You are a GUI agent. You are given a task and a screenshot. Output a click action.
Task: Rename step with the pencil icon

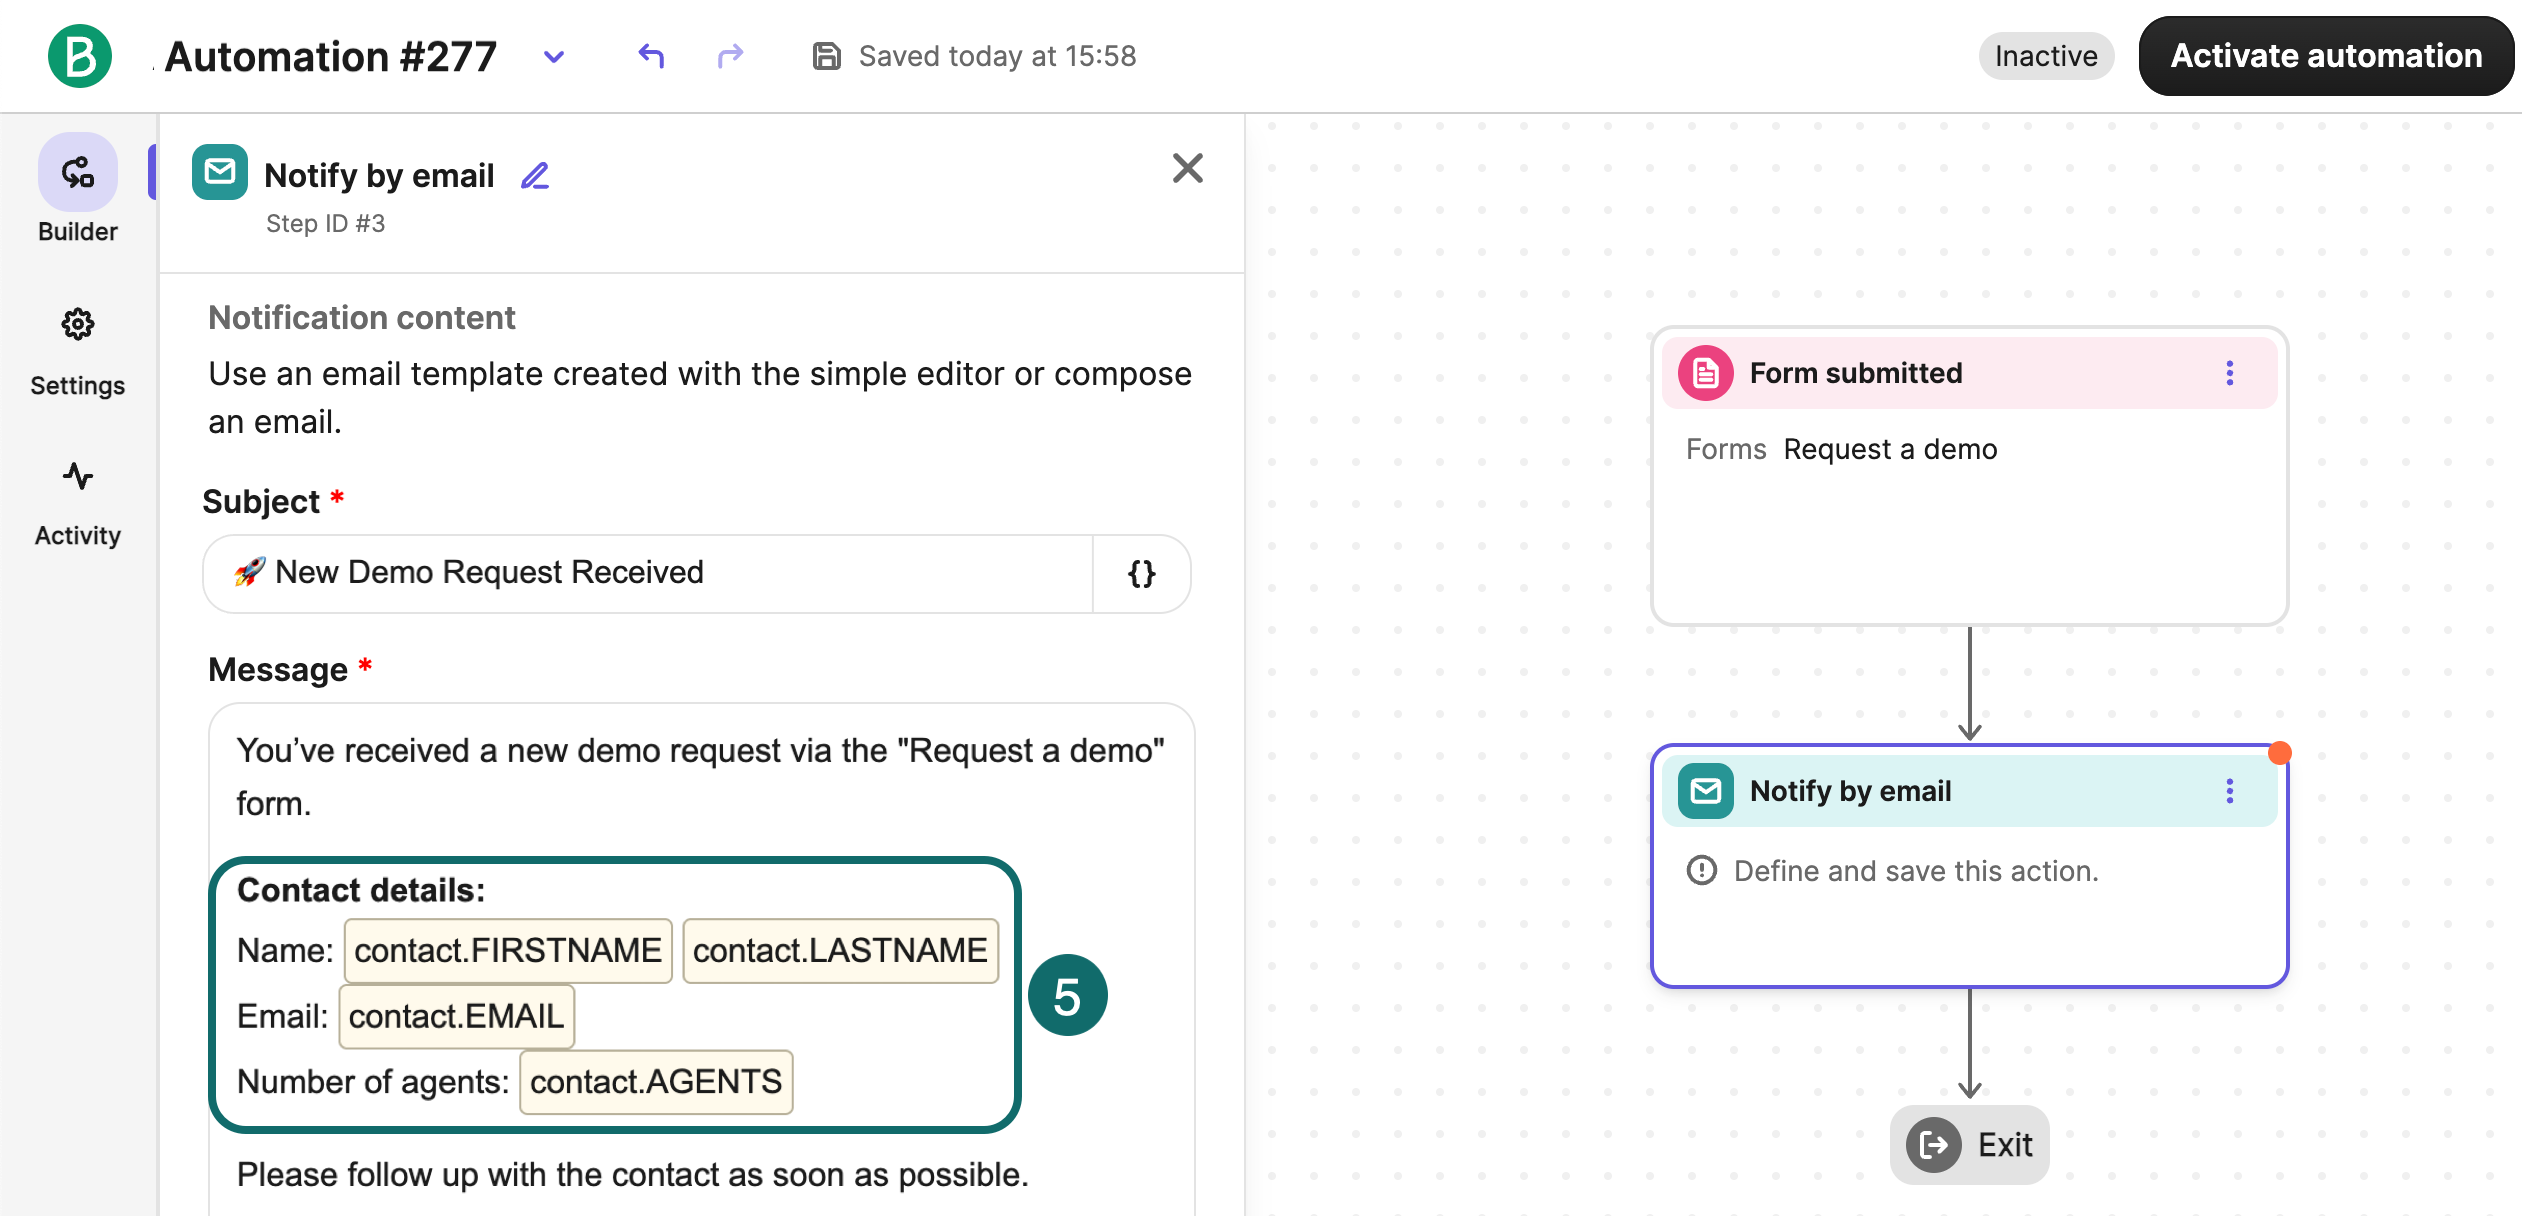point(535,176)
